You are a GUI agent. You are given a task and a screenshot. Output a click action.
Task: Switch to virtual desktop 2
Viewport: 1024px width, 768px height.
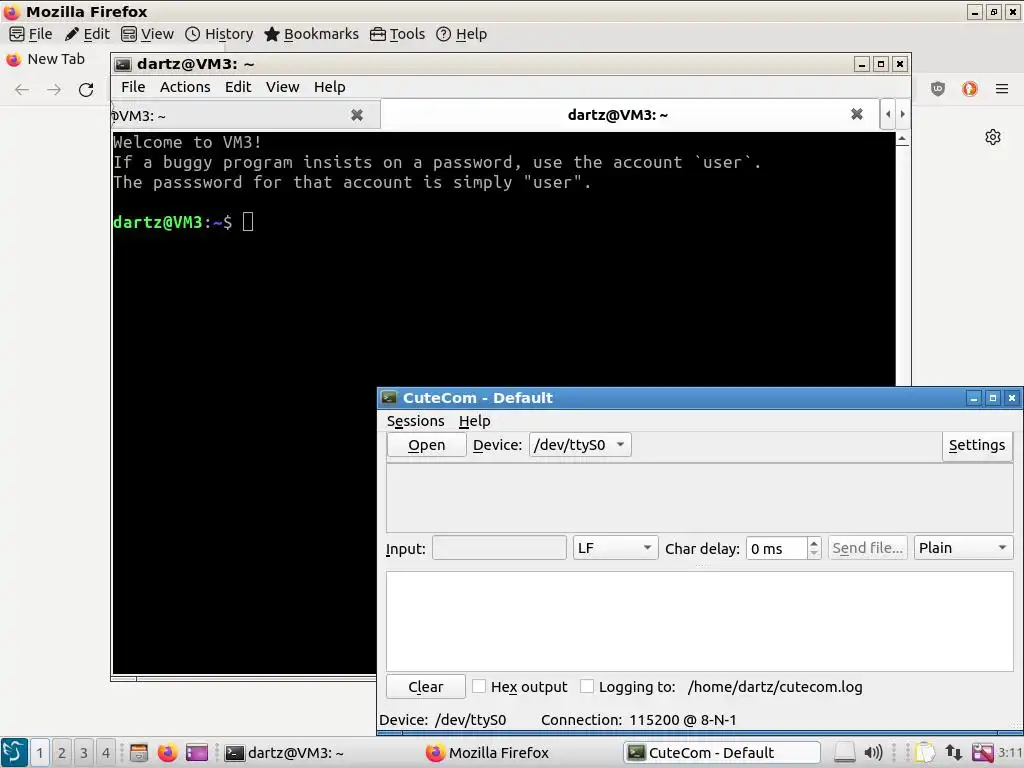(61, 753)
